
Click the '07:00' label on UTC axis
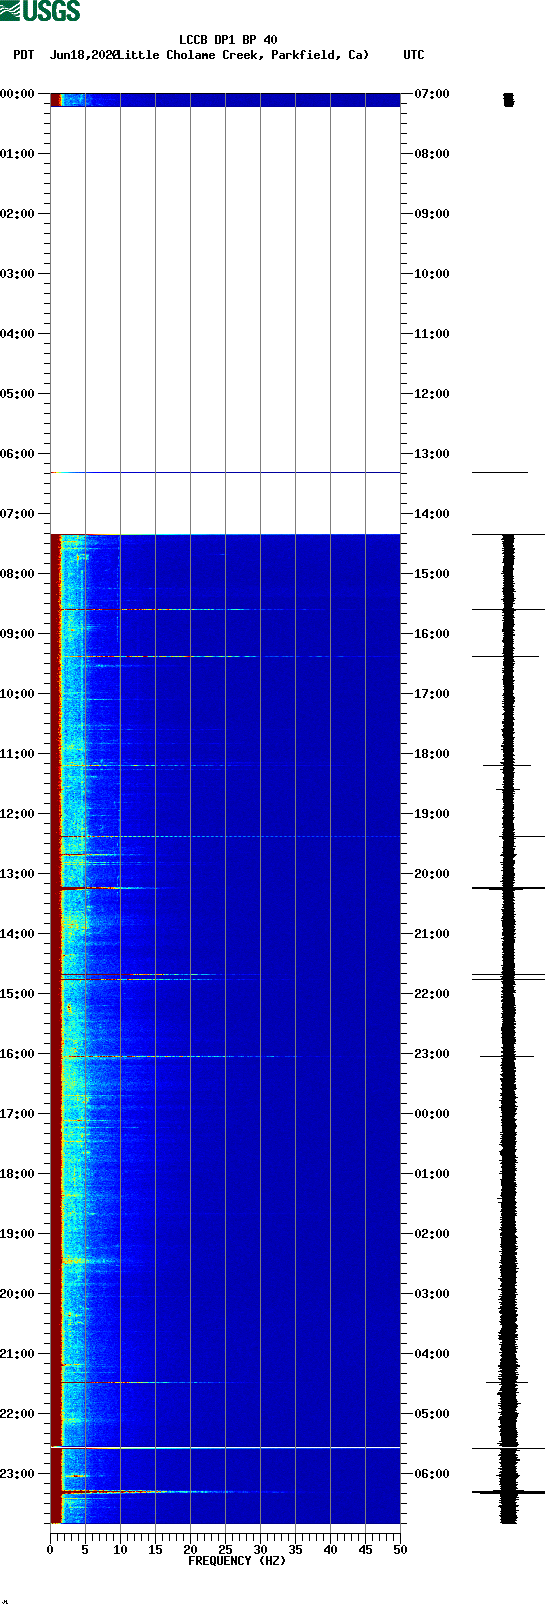click(432, 94)
